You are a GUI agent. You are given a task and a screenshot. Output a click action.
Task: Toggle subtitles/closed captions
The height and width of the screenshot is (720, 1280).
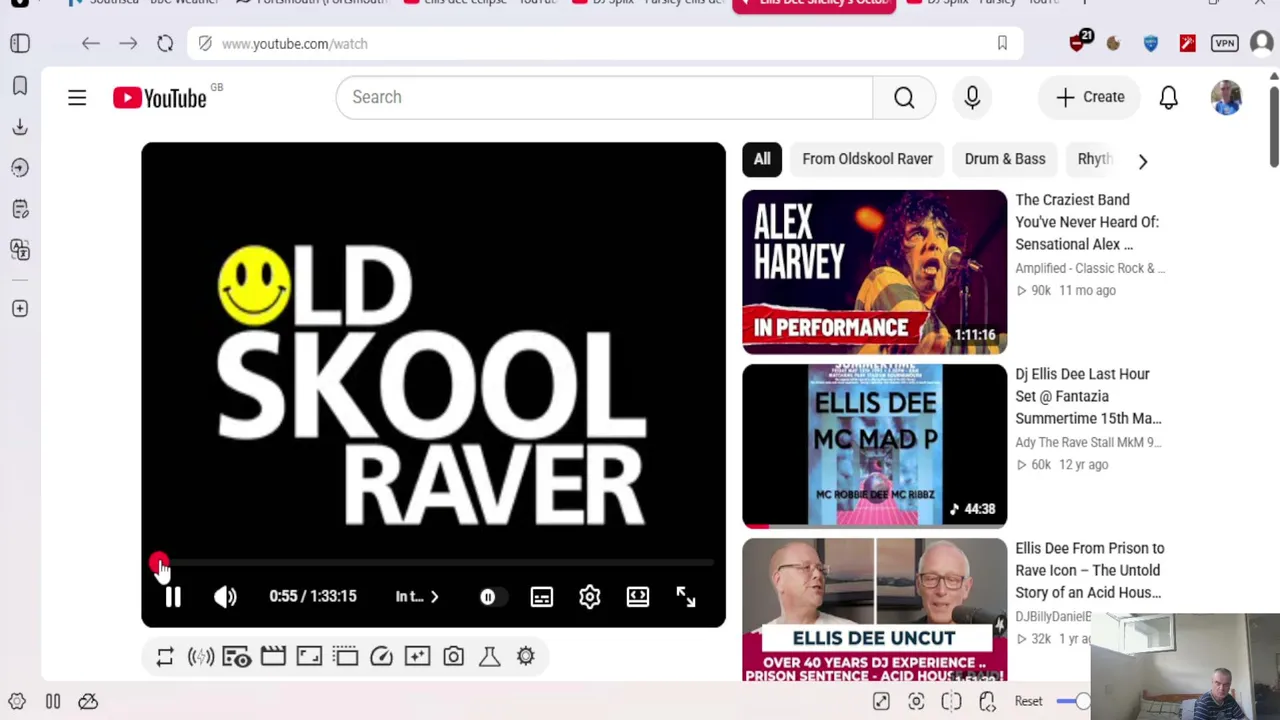click(541, 597)
